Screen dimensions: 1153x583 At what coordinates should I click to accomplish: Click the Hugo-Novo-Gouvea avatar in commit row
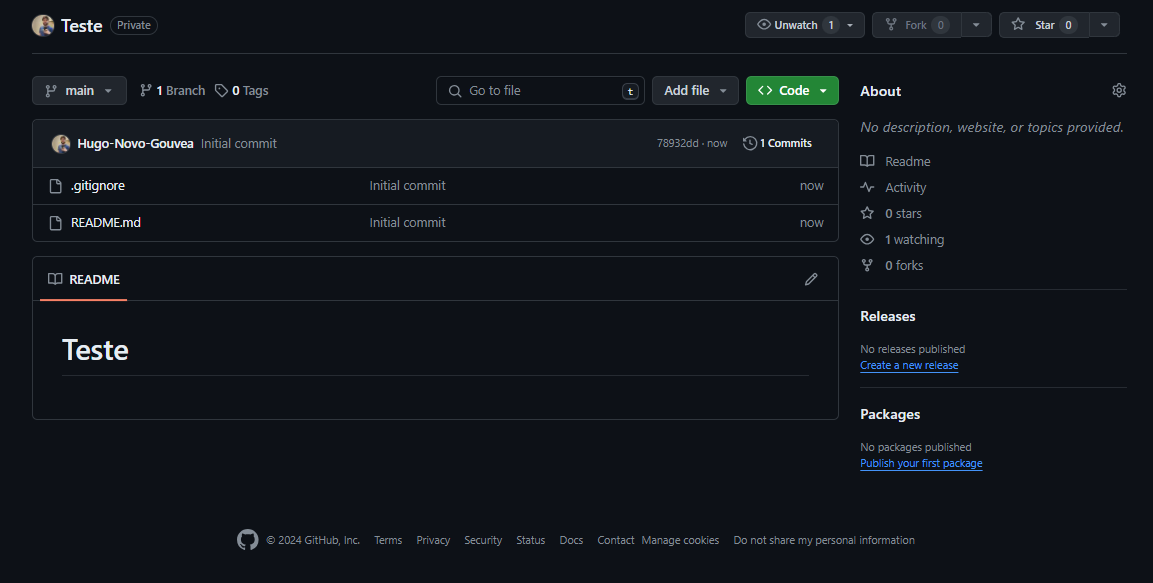(61, 144)
